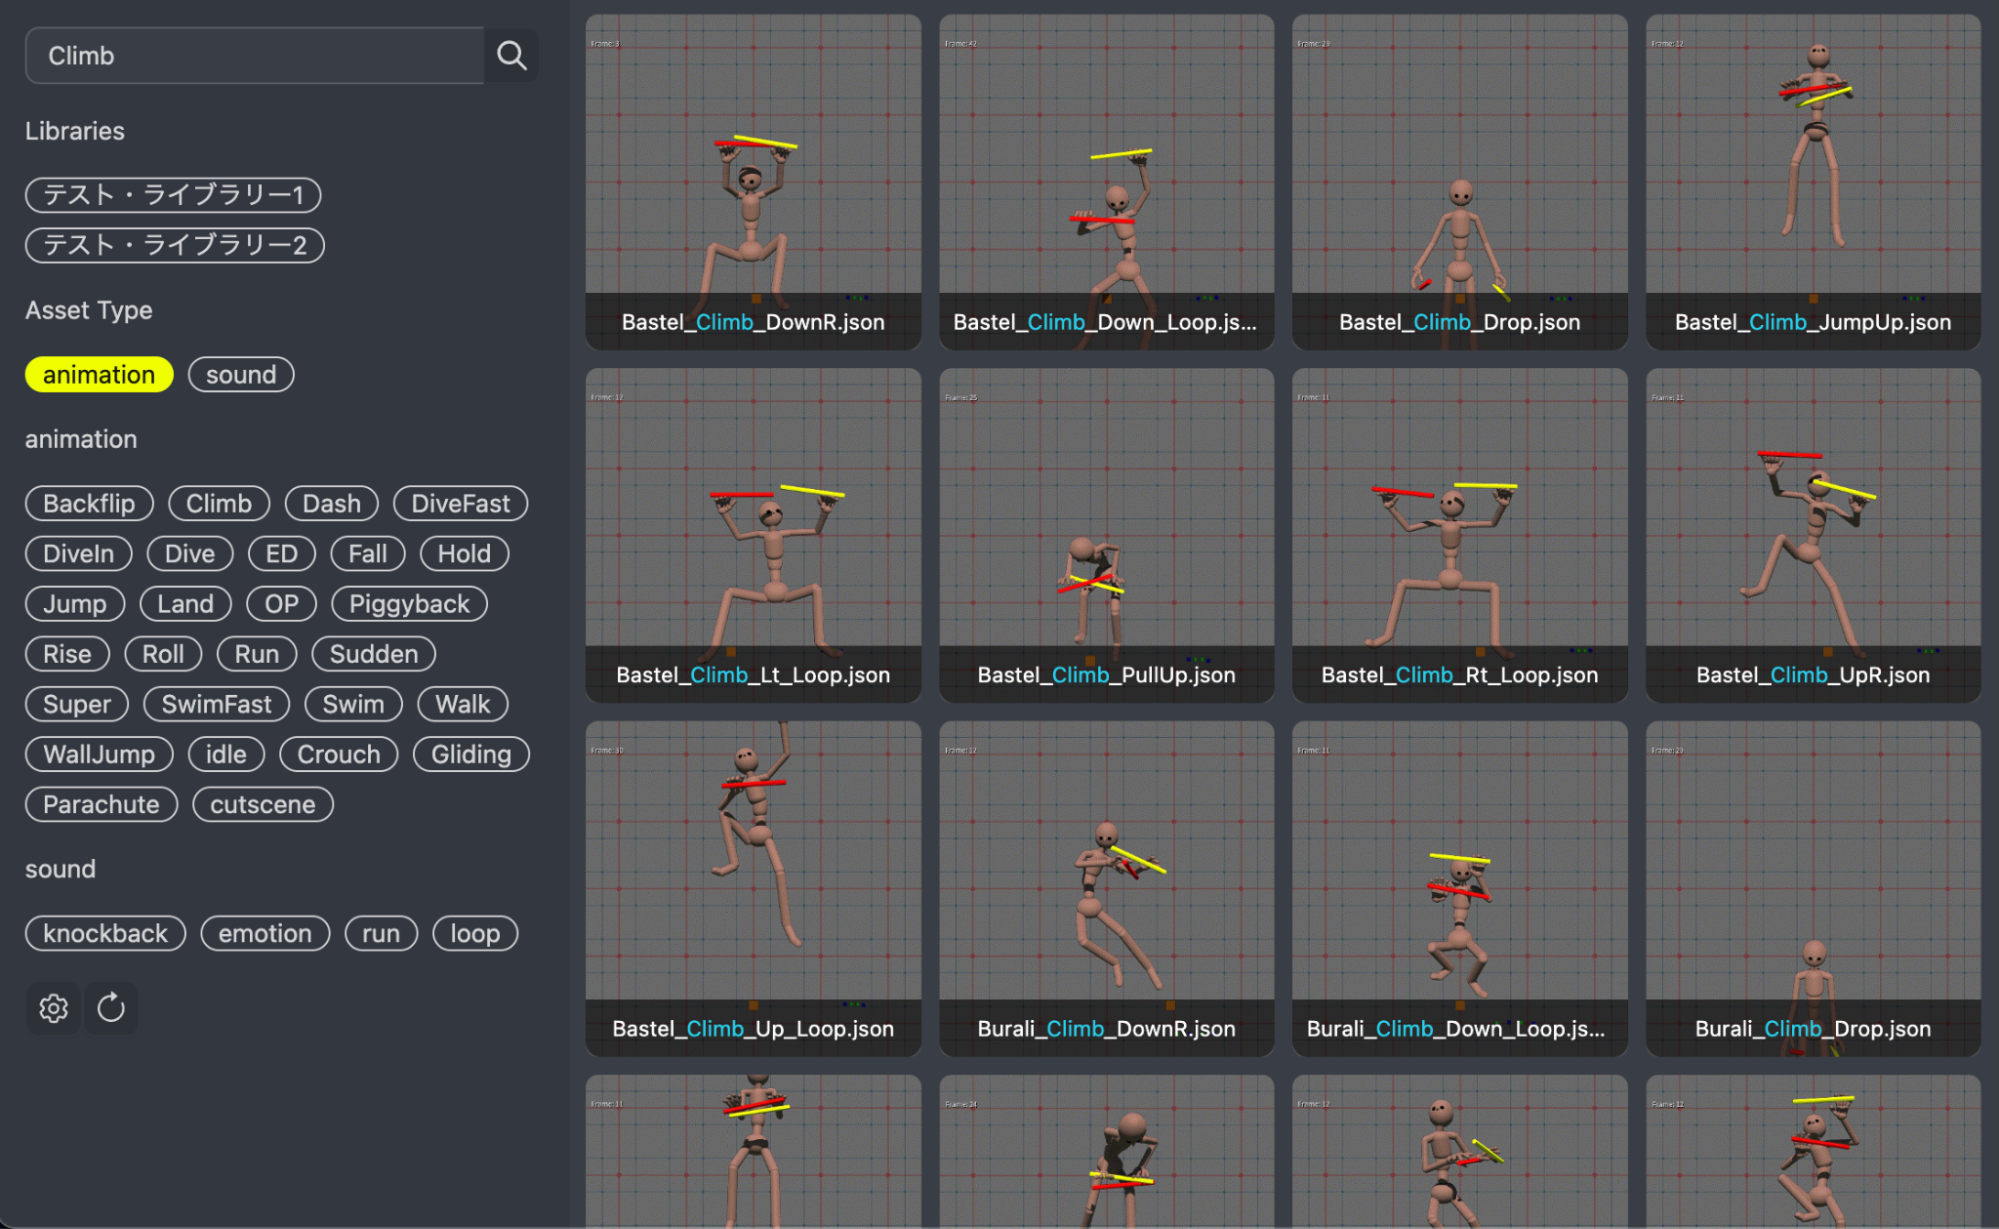Pick the Crouch tag
Screen dimensions: 1999x1229
339,753
